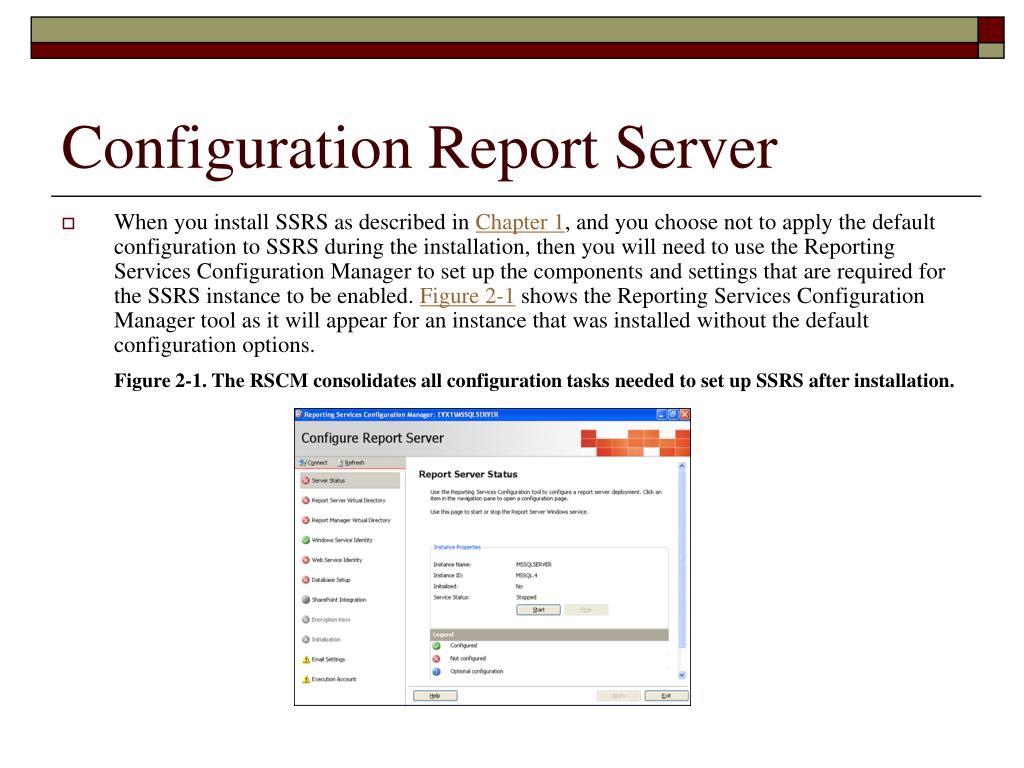Open the Chapter 1 hyperlink
This screenshot has width=1024, height=768.
point(519,222)
